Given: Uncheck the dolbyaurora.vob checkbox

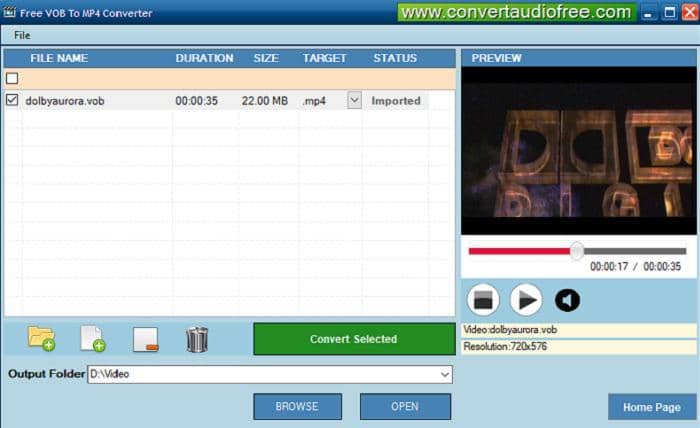Looking at the screenshot, I should tap(12, 100).
